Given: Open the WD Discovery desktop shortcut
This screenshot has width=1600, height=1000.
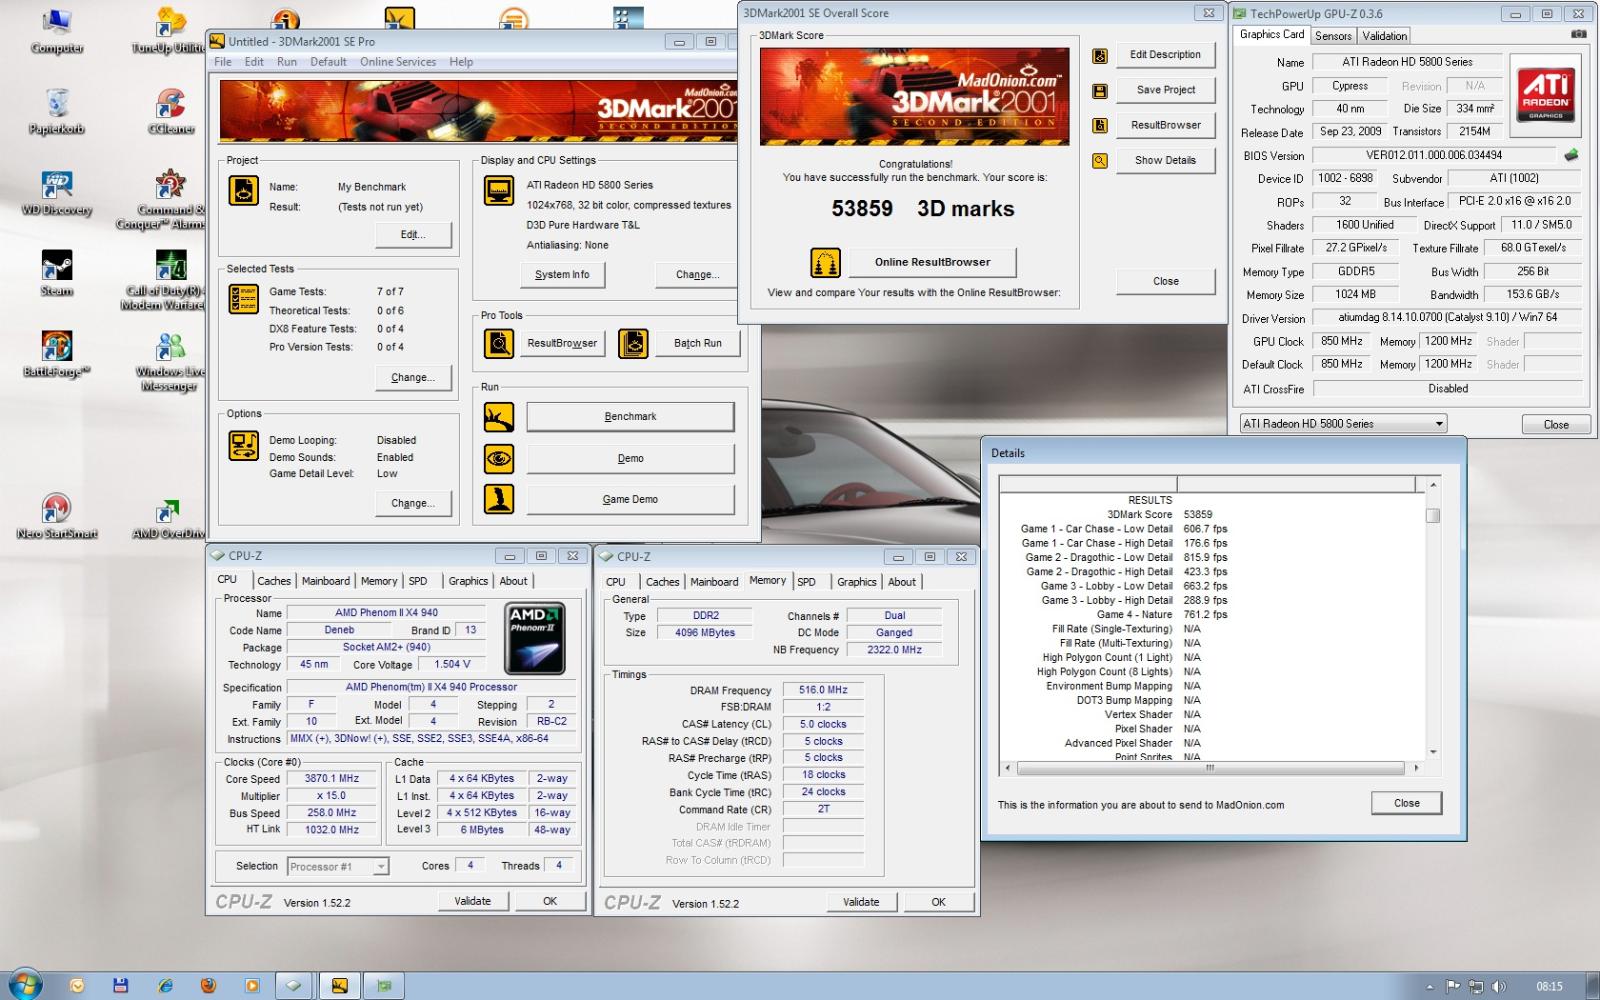Looking at the screenshot, I should pos(56,192).
